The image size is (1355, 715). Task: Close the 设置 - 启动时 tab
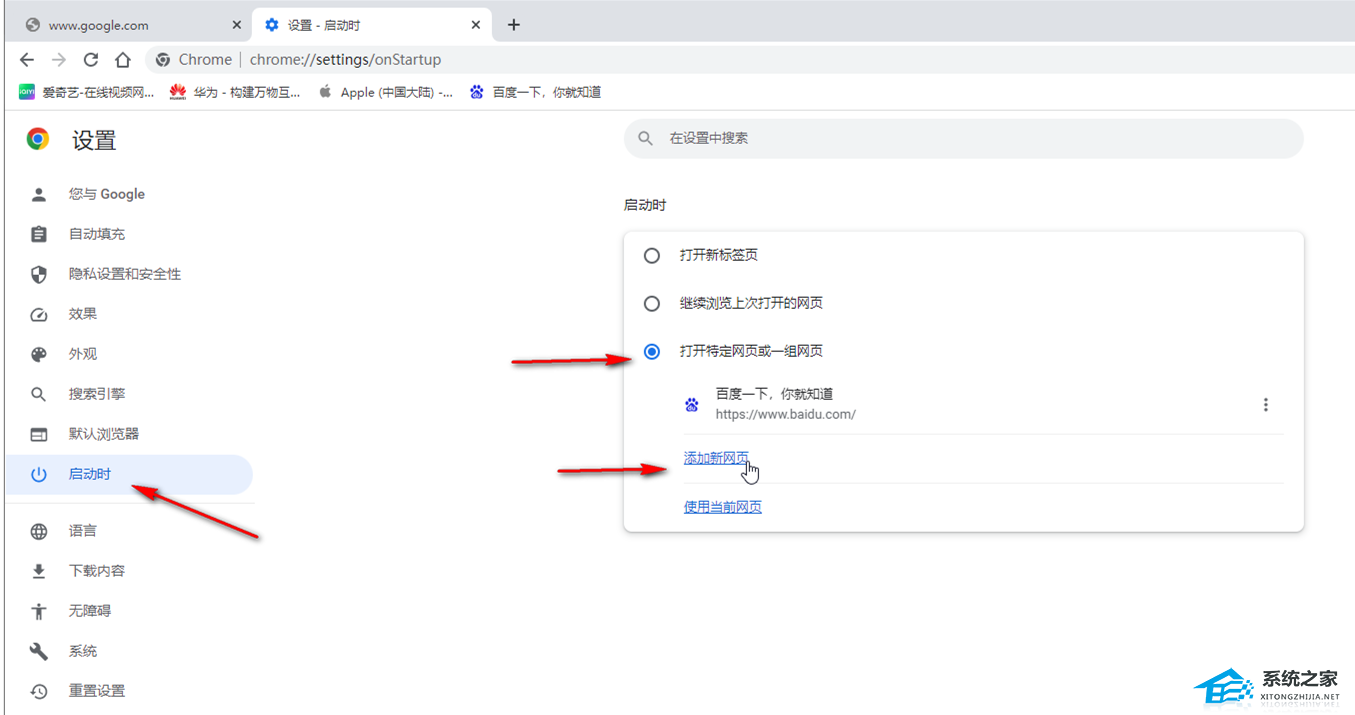476,25
